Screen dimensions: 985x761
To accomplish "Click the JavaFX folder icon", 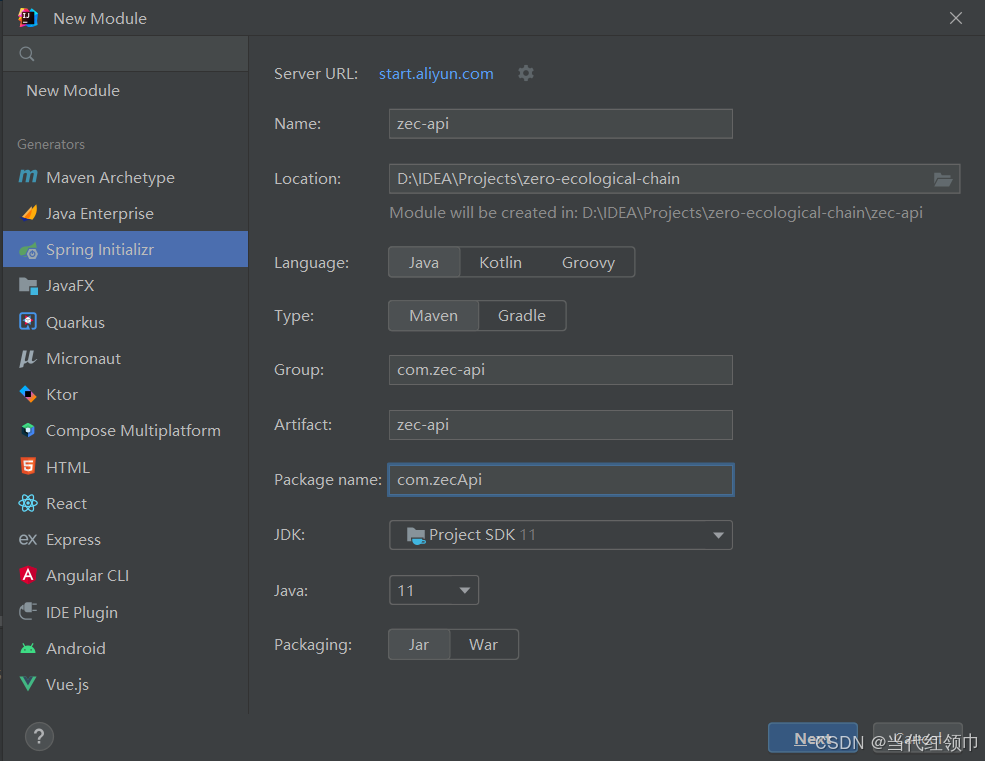I will coord(28,286).
